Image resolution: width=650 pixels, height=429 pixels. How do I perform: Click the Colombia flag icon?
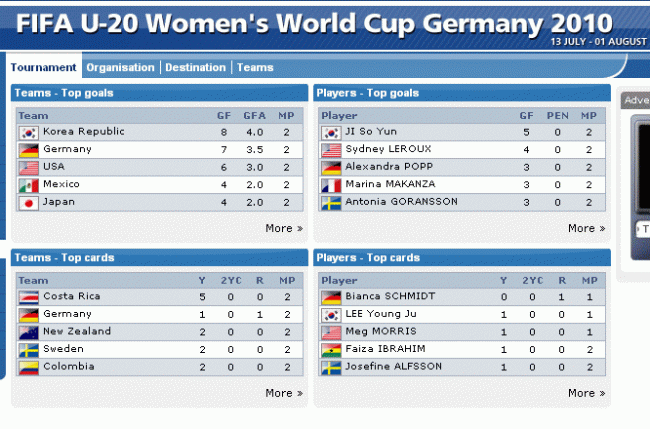pos(28,367)
